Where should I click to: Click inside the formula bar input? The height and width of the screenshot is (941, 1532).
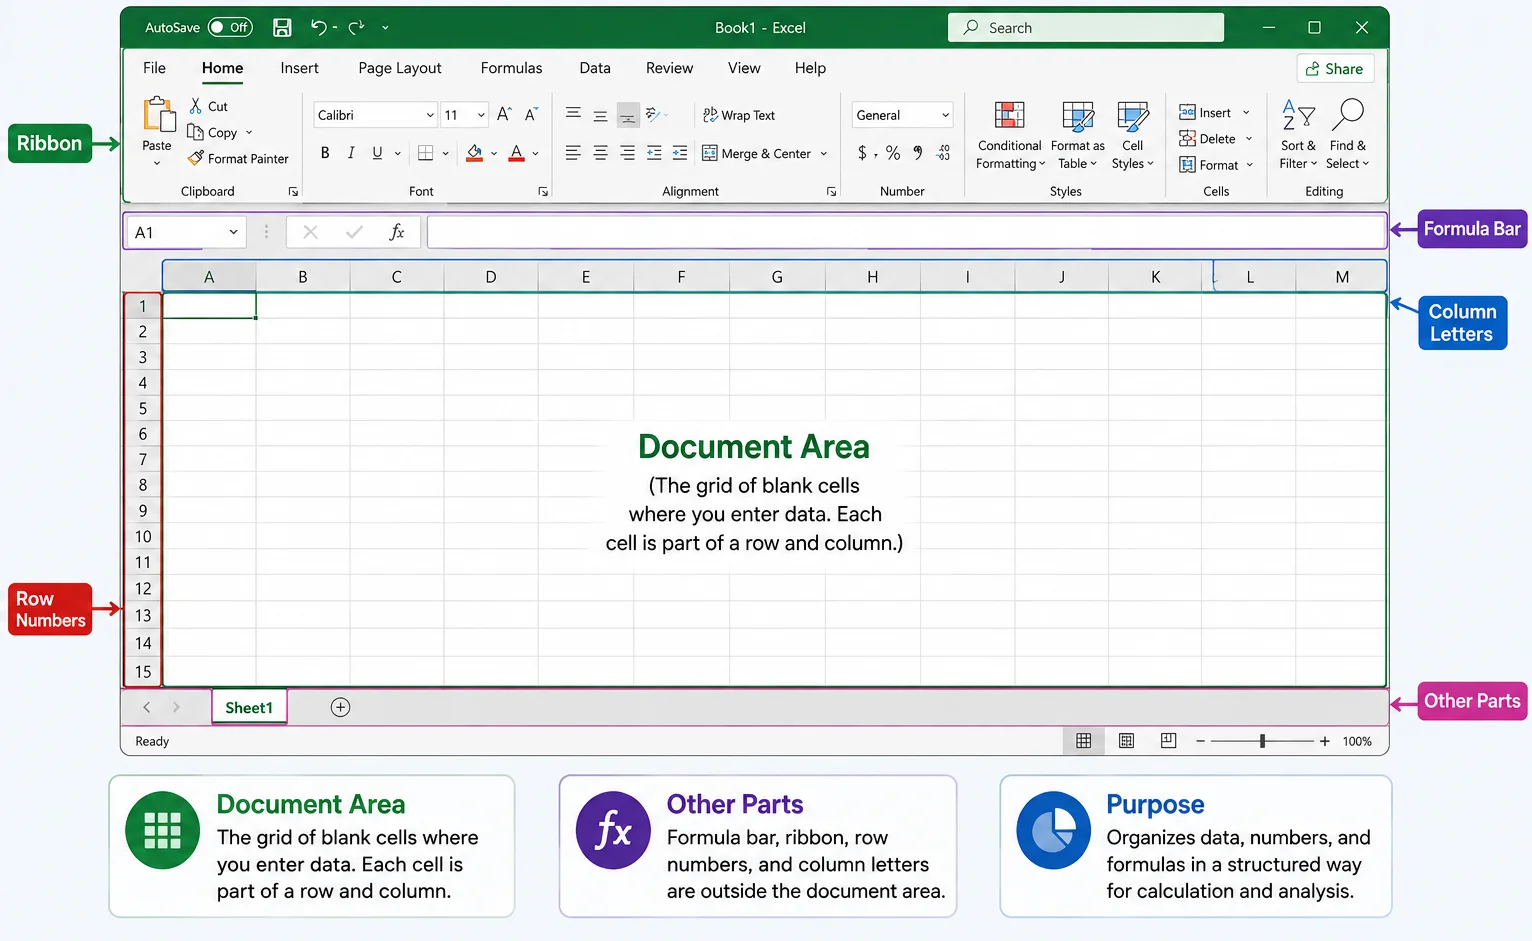coord(906,232)
